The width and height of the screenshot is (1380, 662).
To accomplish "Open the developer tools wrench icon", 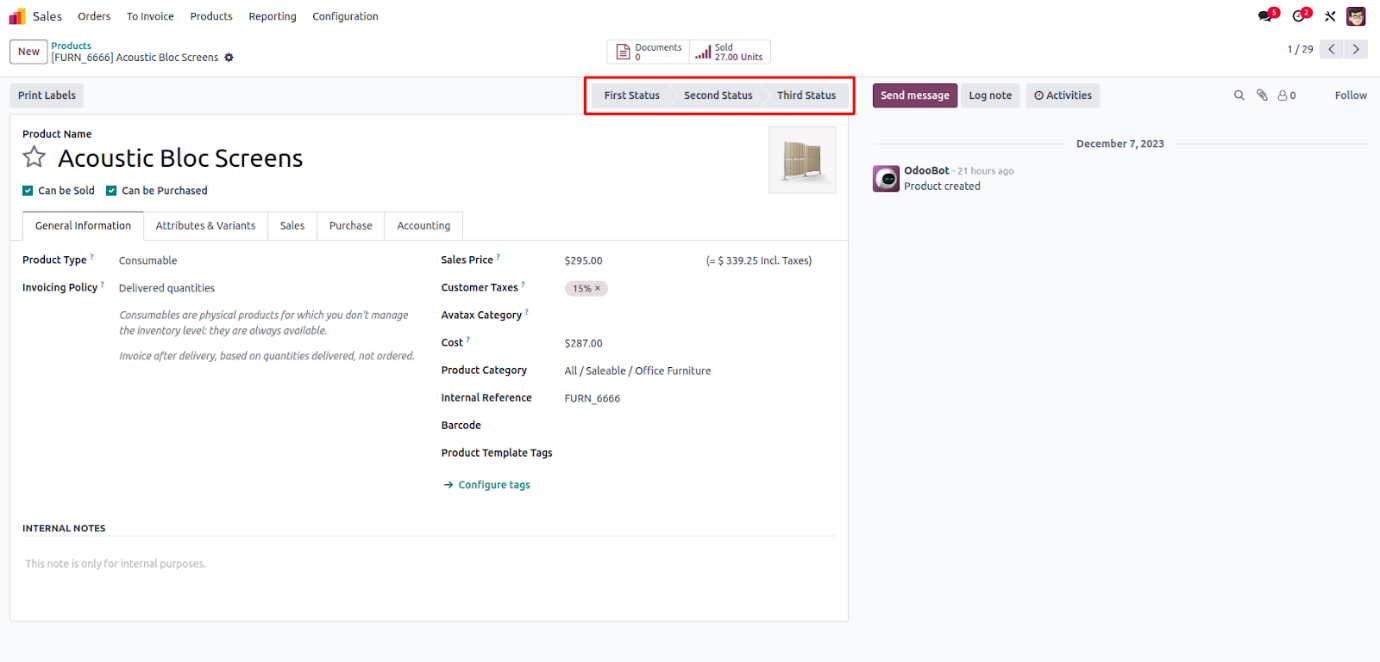I will (x=1330, y=16).
